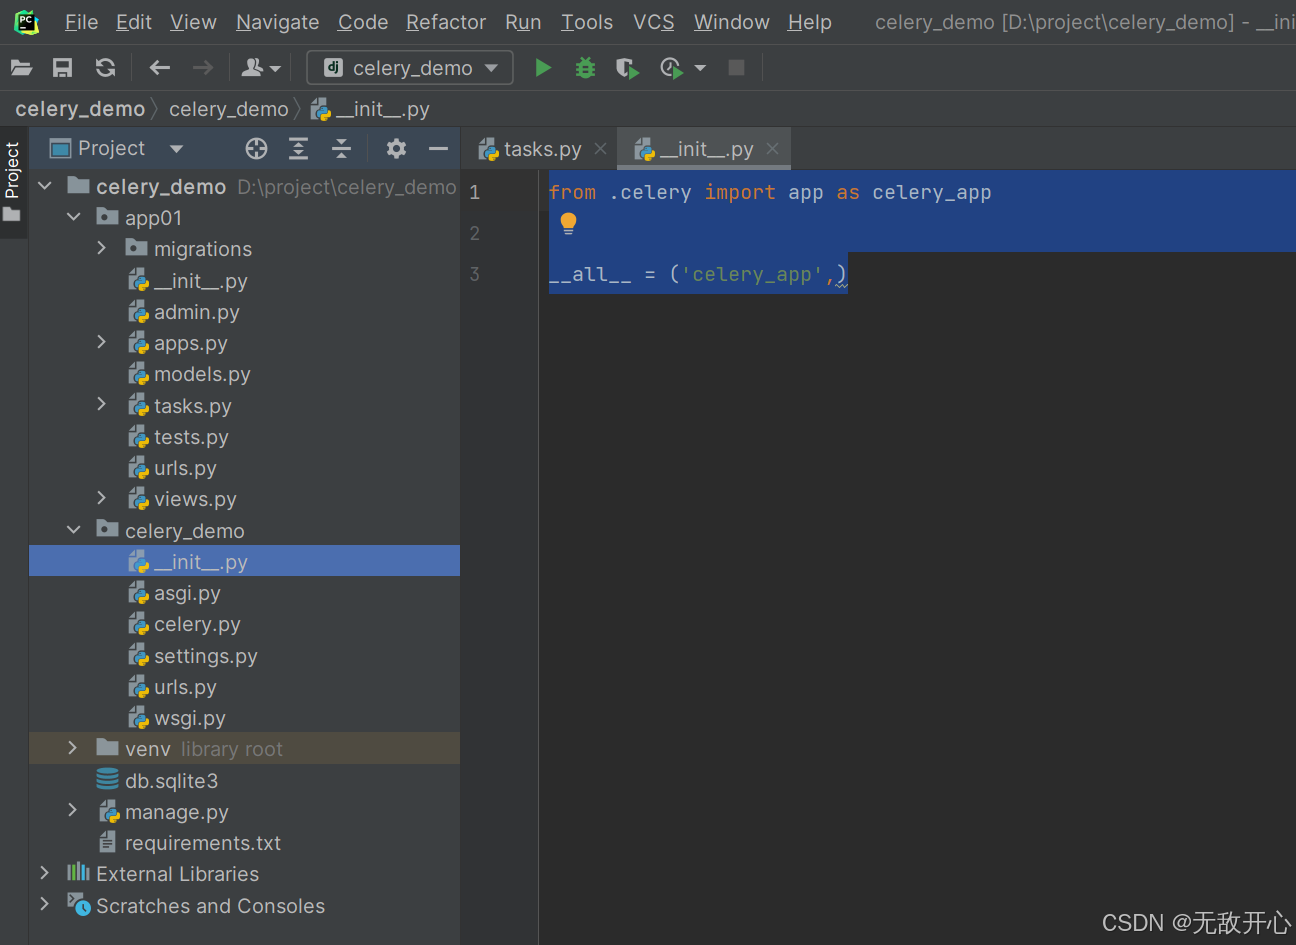Expand Scratches and Consoles
Screen dimensions: 1296x945
click(44, 905)
